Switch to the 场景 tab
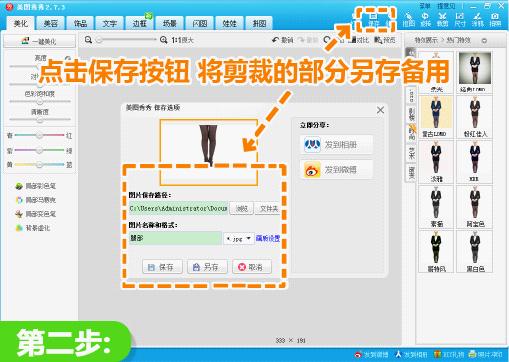This screenshot has width=509, height=362. pyautogui.click(x=169, y=23)
